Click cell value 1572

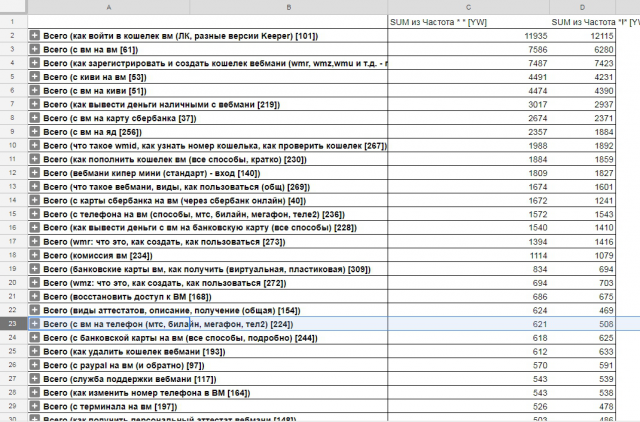point(538,214)
